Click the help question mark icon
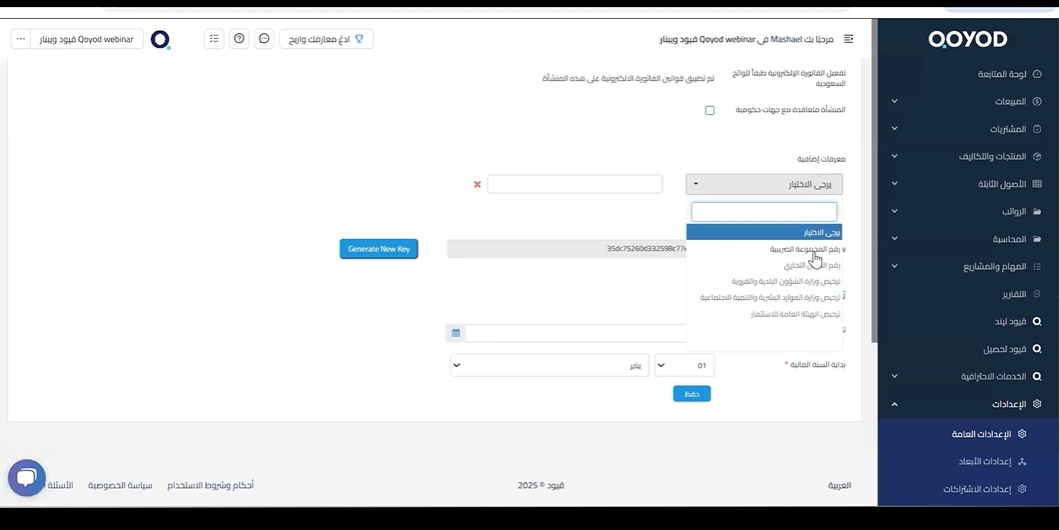 (239, 39)
